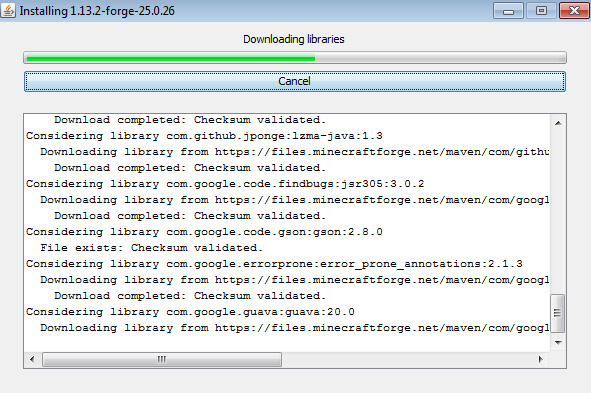
Task: Click the horizontal scrollbar track right of thumb
Action: point(407,359)
